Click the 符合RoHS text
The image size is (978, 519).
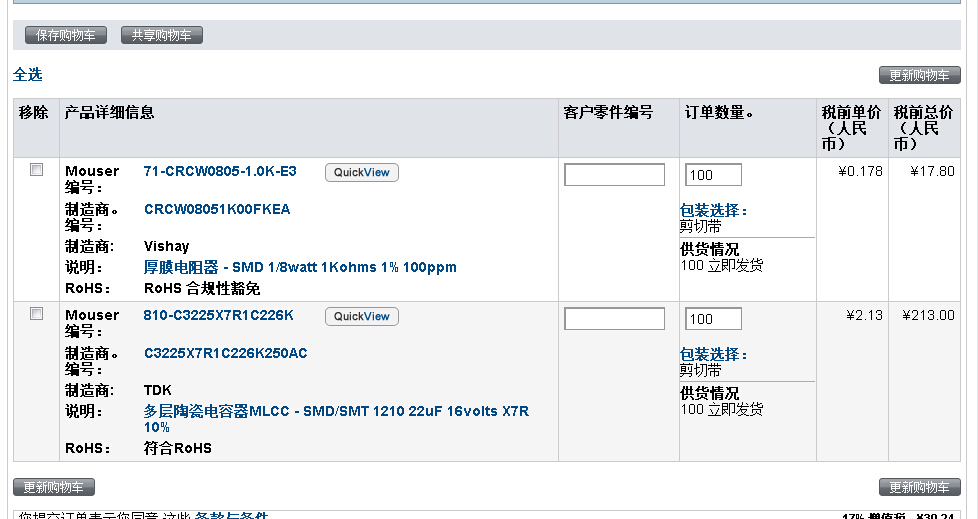(x=178, y=449)
